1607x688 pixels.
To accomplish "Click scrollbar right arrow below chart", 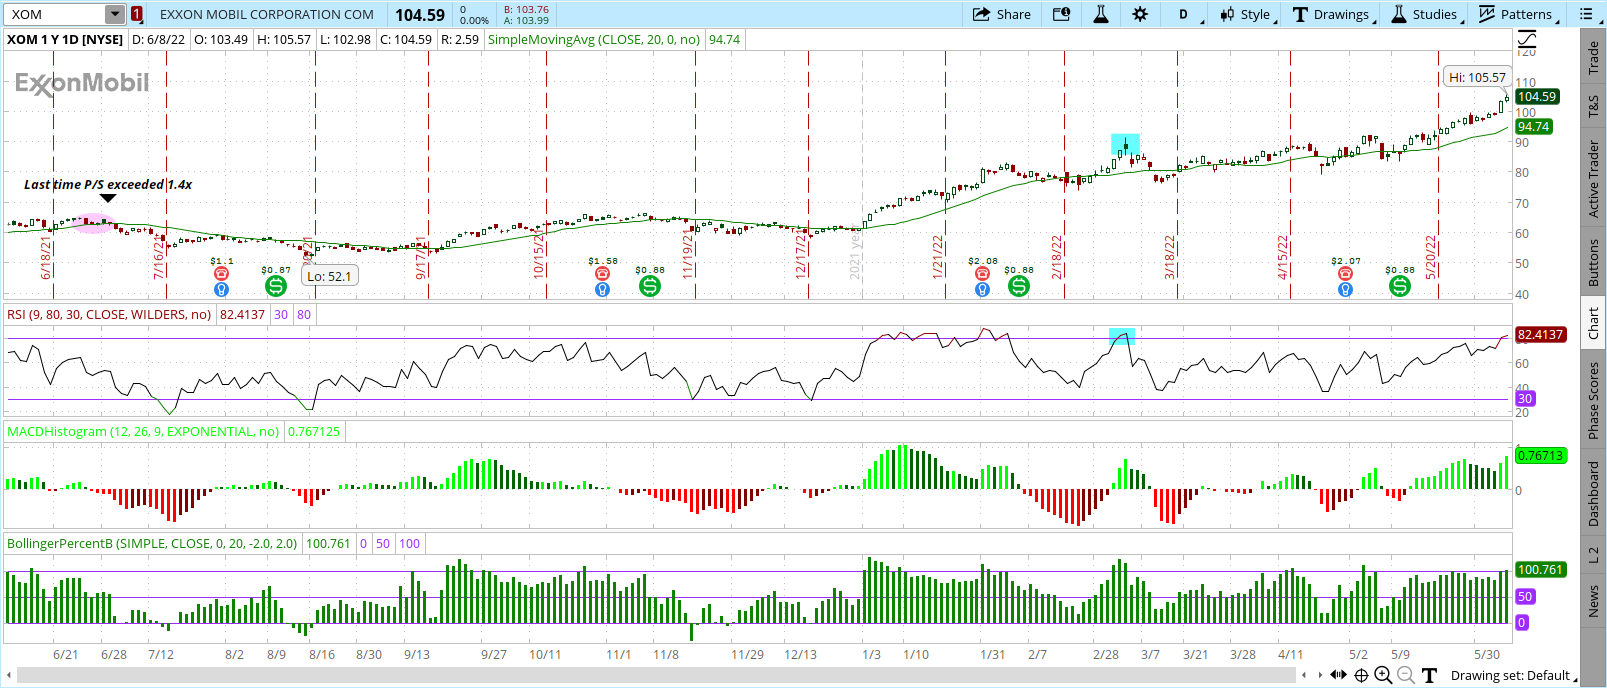I will 1321,675.
